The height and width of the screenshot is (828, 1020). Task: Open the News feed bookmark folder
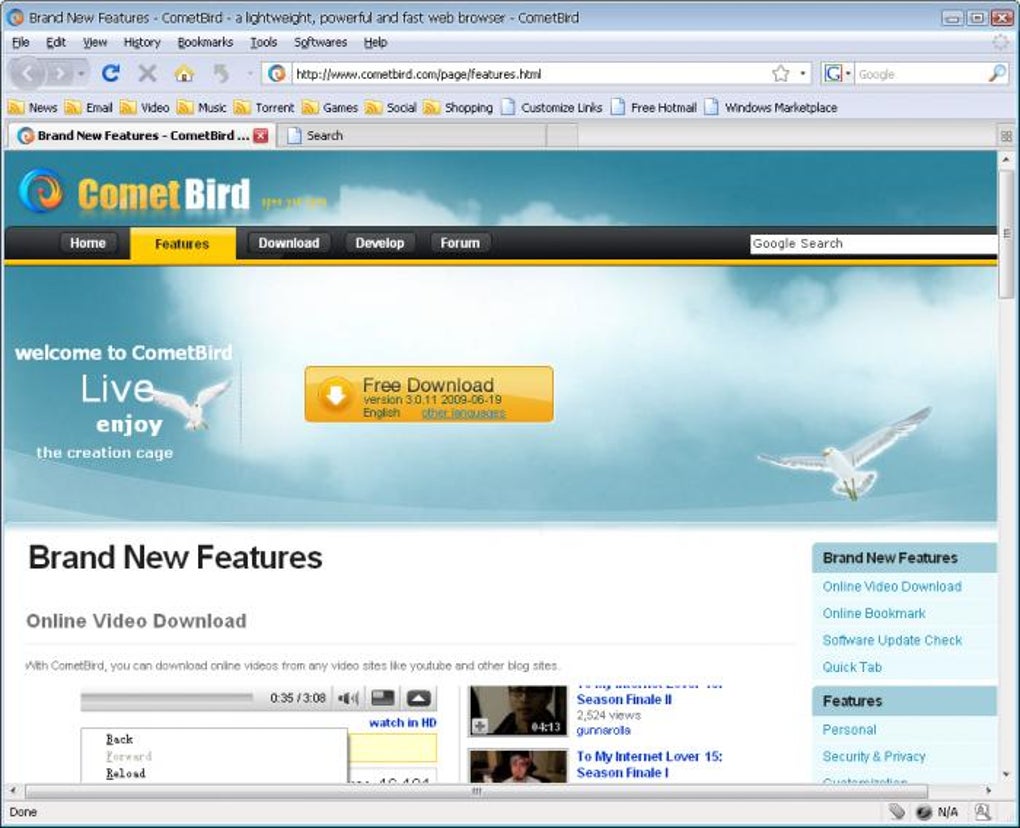click(33, 107)
